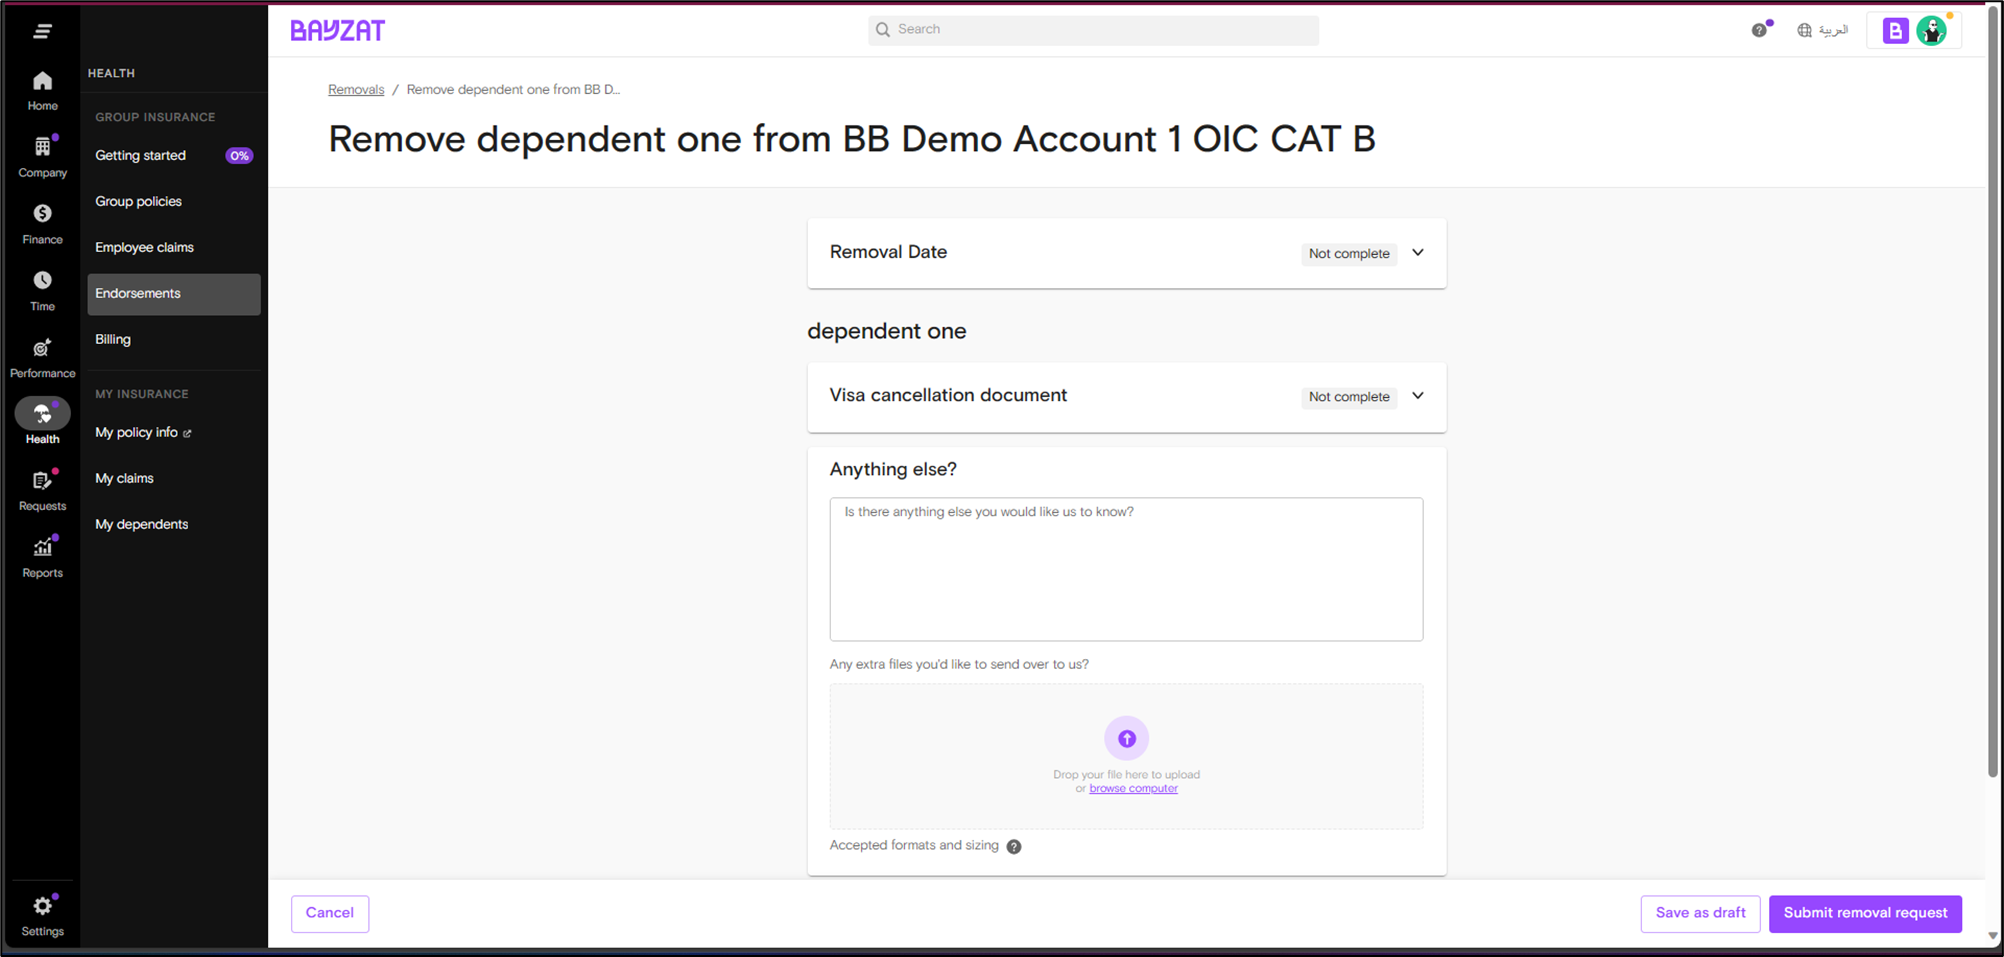Click Submit removal request button
This screenshot has width=2004, height=957.
1865,913
